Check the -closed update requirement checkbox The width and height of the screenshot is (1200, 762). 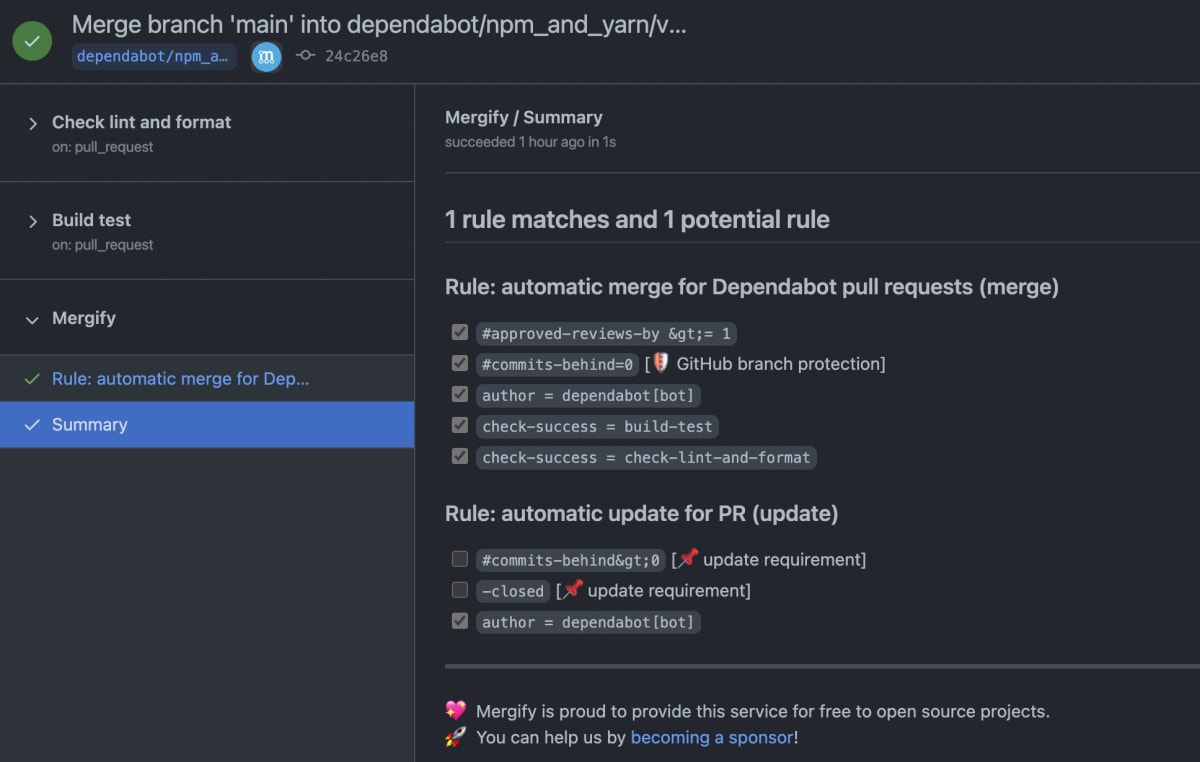tap(460, 590)
